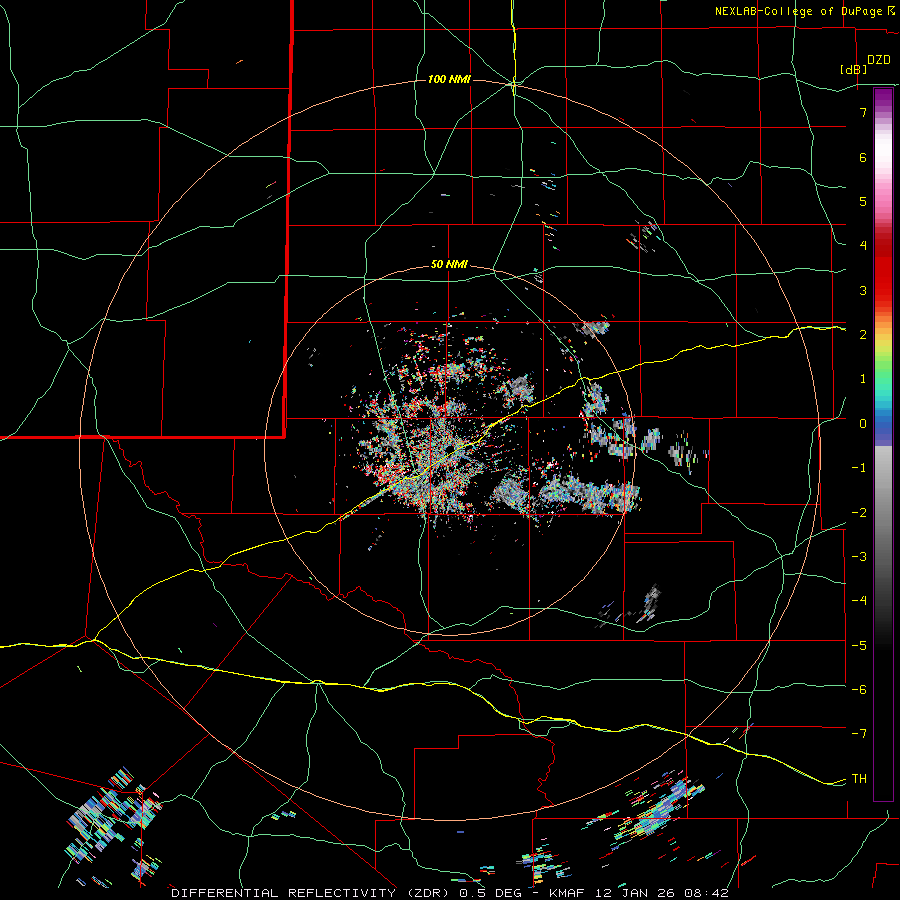Click the -4 value on color scale
900x900 pixels.
(x=859, y=601)
